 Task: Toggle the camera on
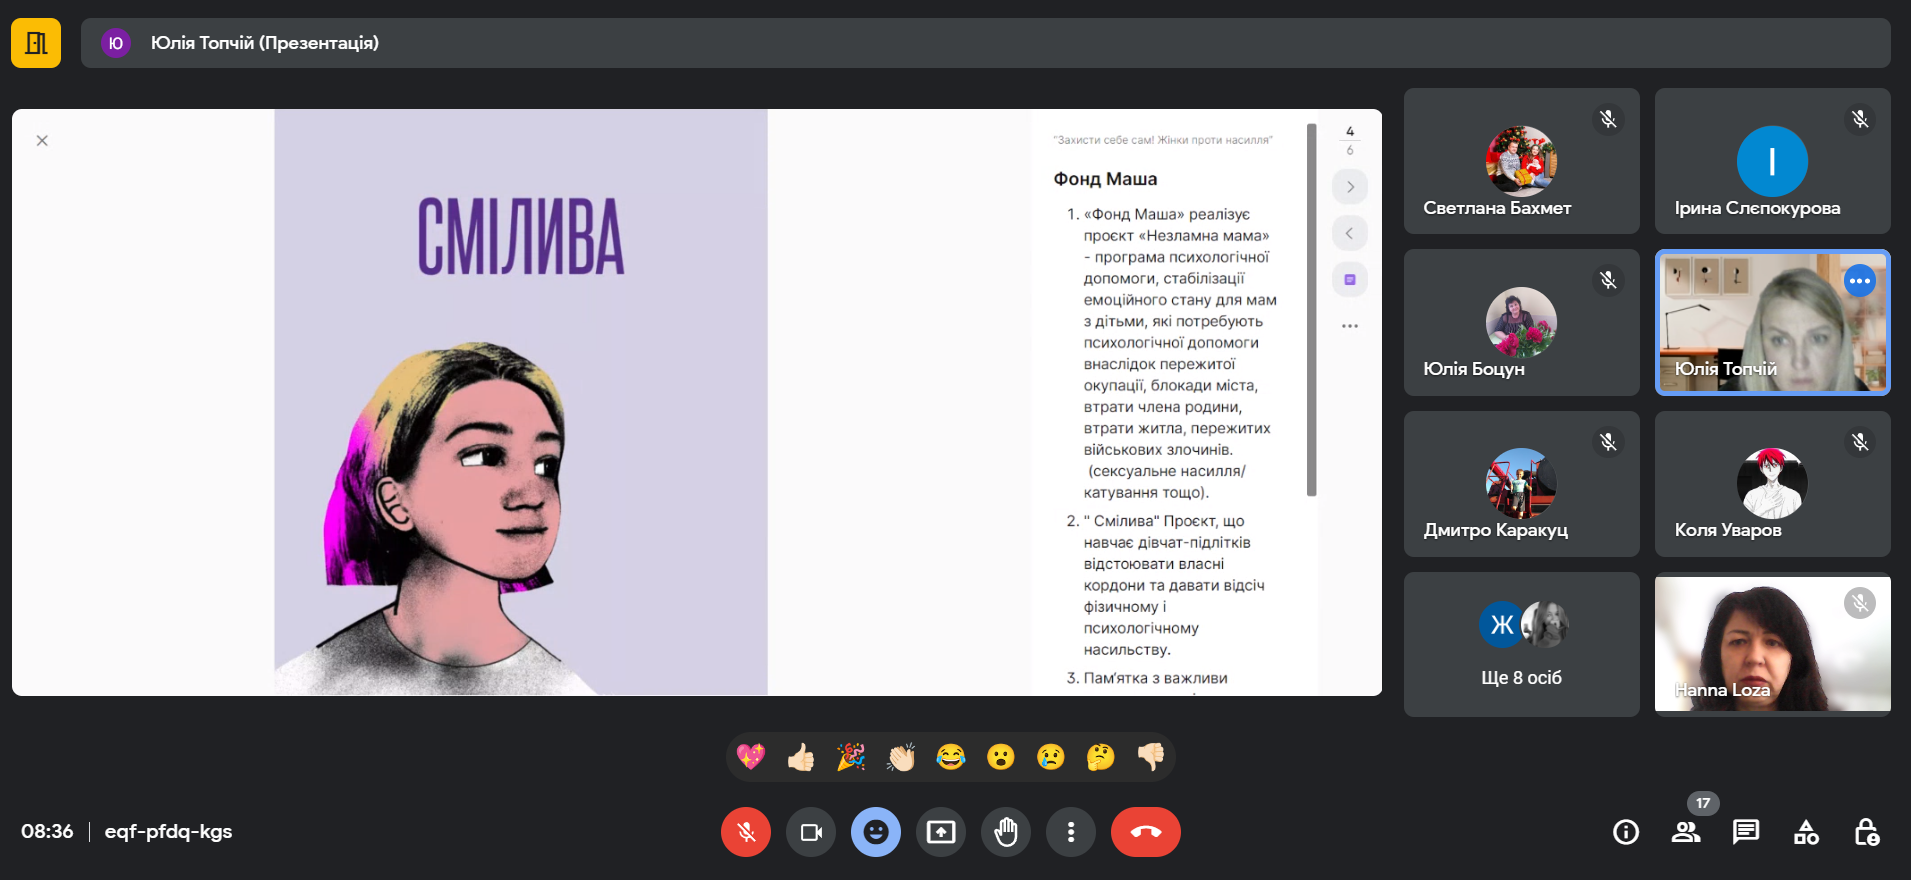pos(810,832)
